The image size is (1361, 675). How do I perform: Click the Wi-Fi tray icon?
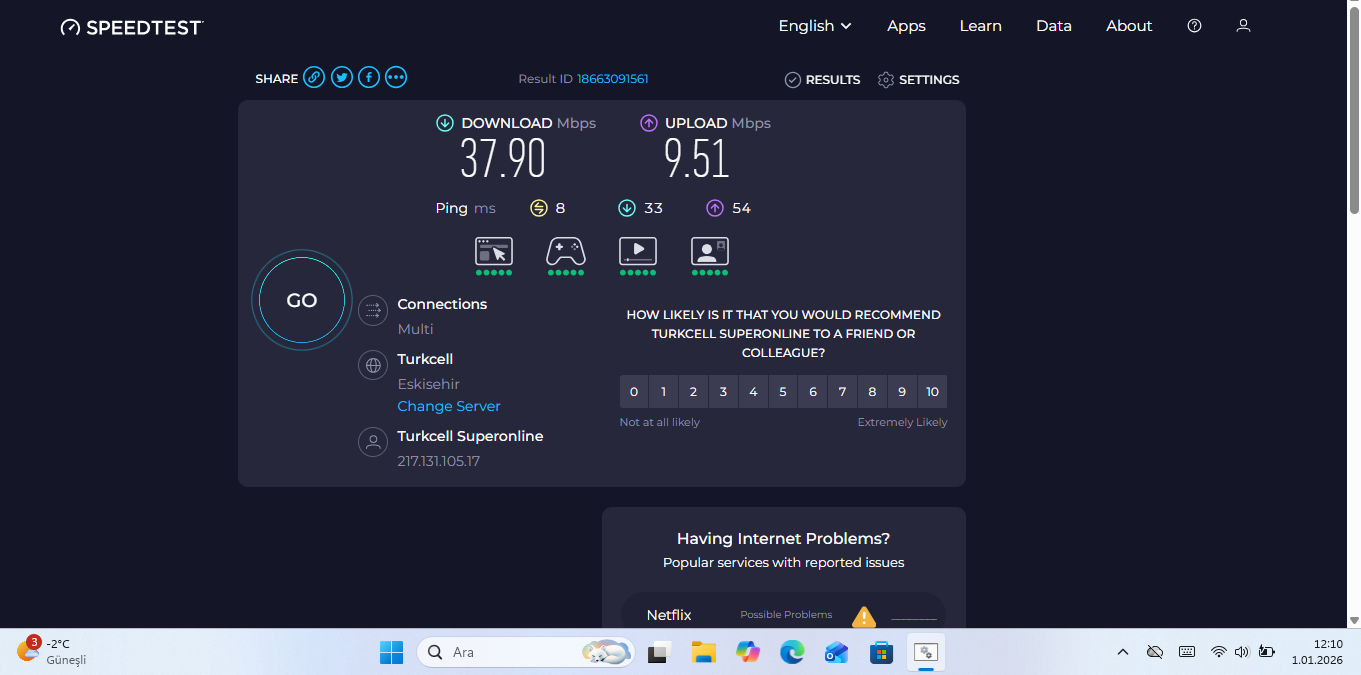[1218, 652]
